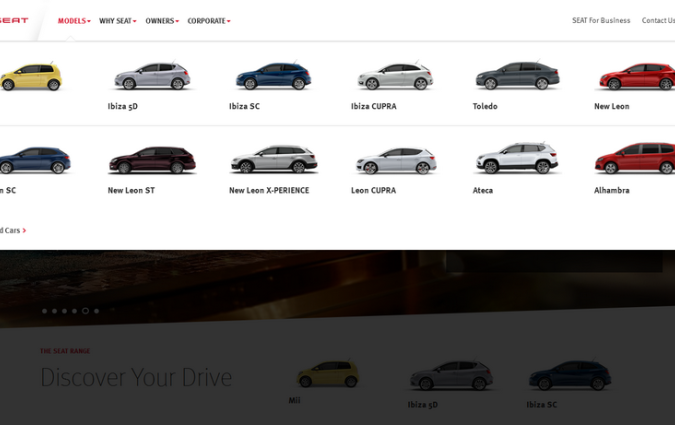675x425 pixels.
Task: Click the SEAT logo in the header
Action: [14, 20]
